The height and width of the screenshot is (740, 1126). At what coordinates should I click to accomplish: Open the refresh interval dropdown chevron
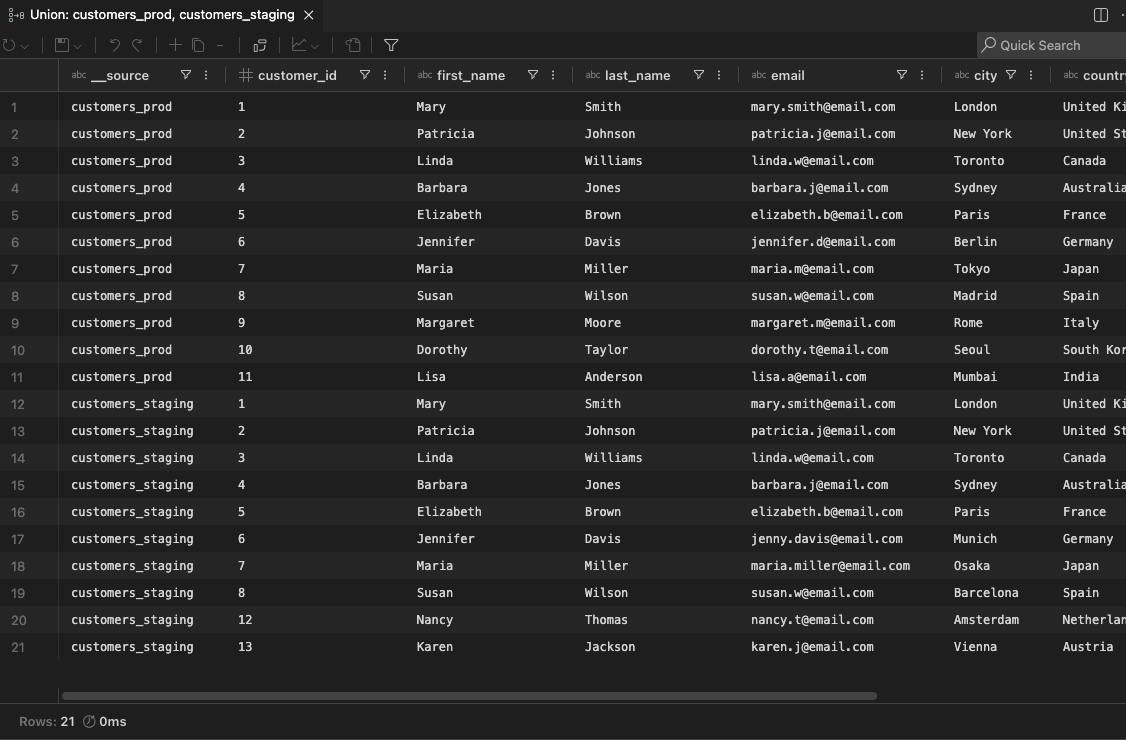25,45
